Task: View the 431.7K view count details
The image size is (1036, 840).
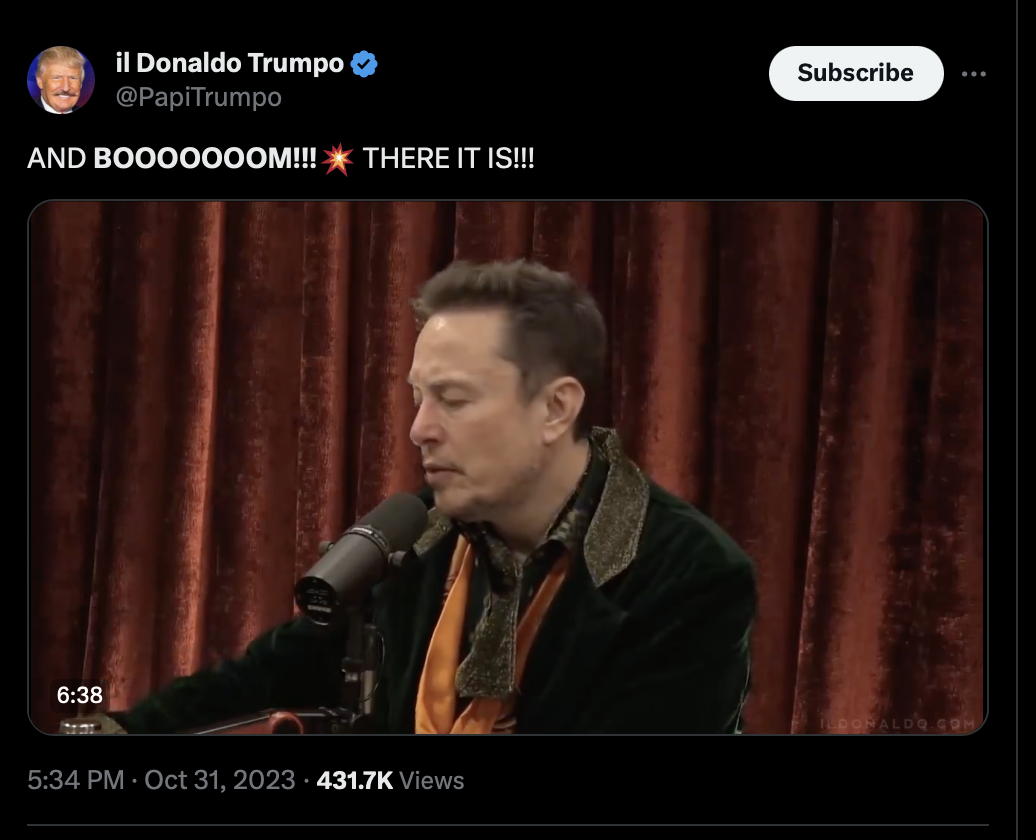Action: coord(355,781)
